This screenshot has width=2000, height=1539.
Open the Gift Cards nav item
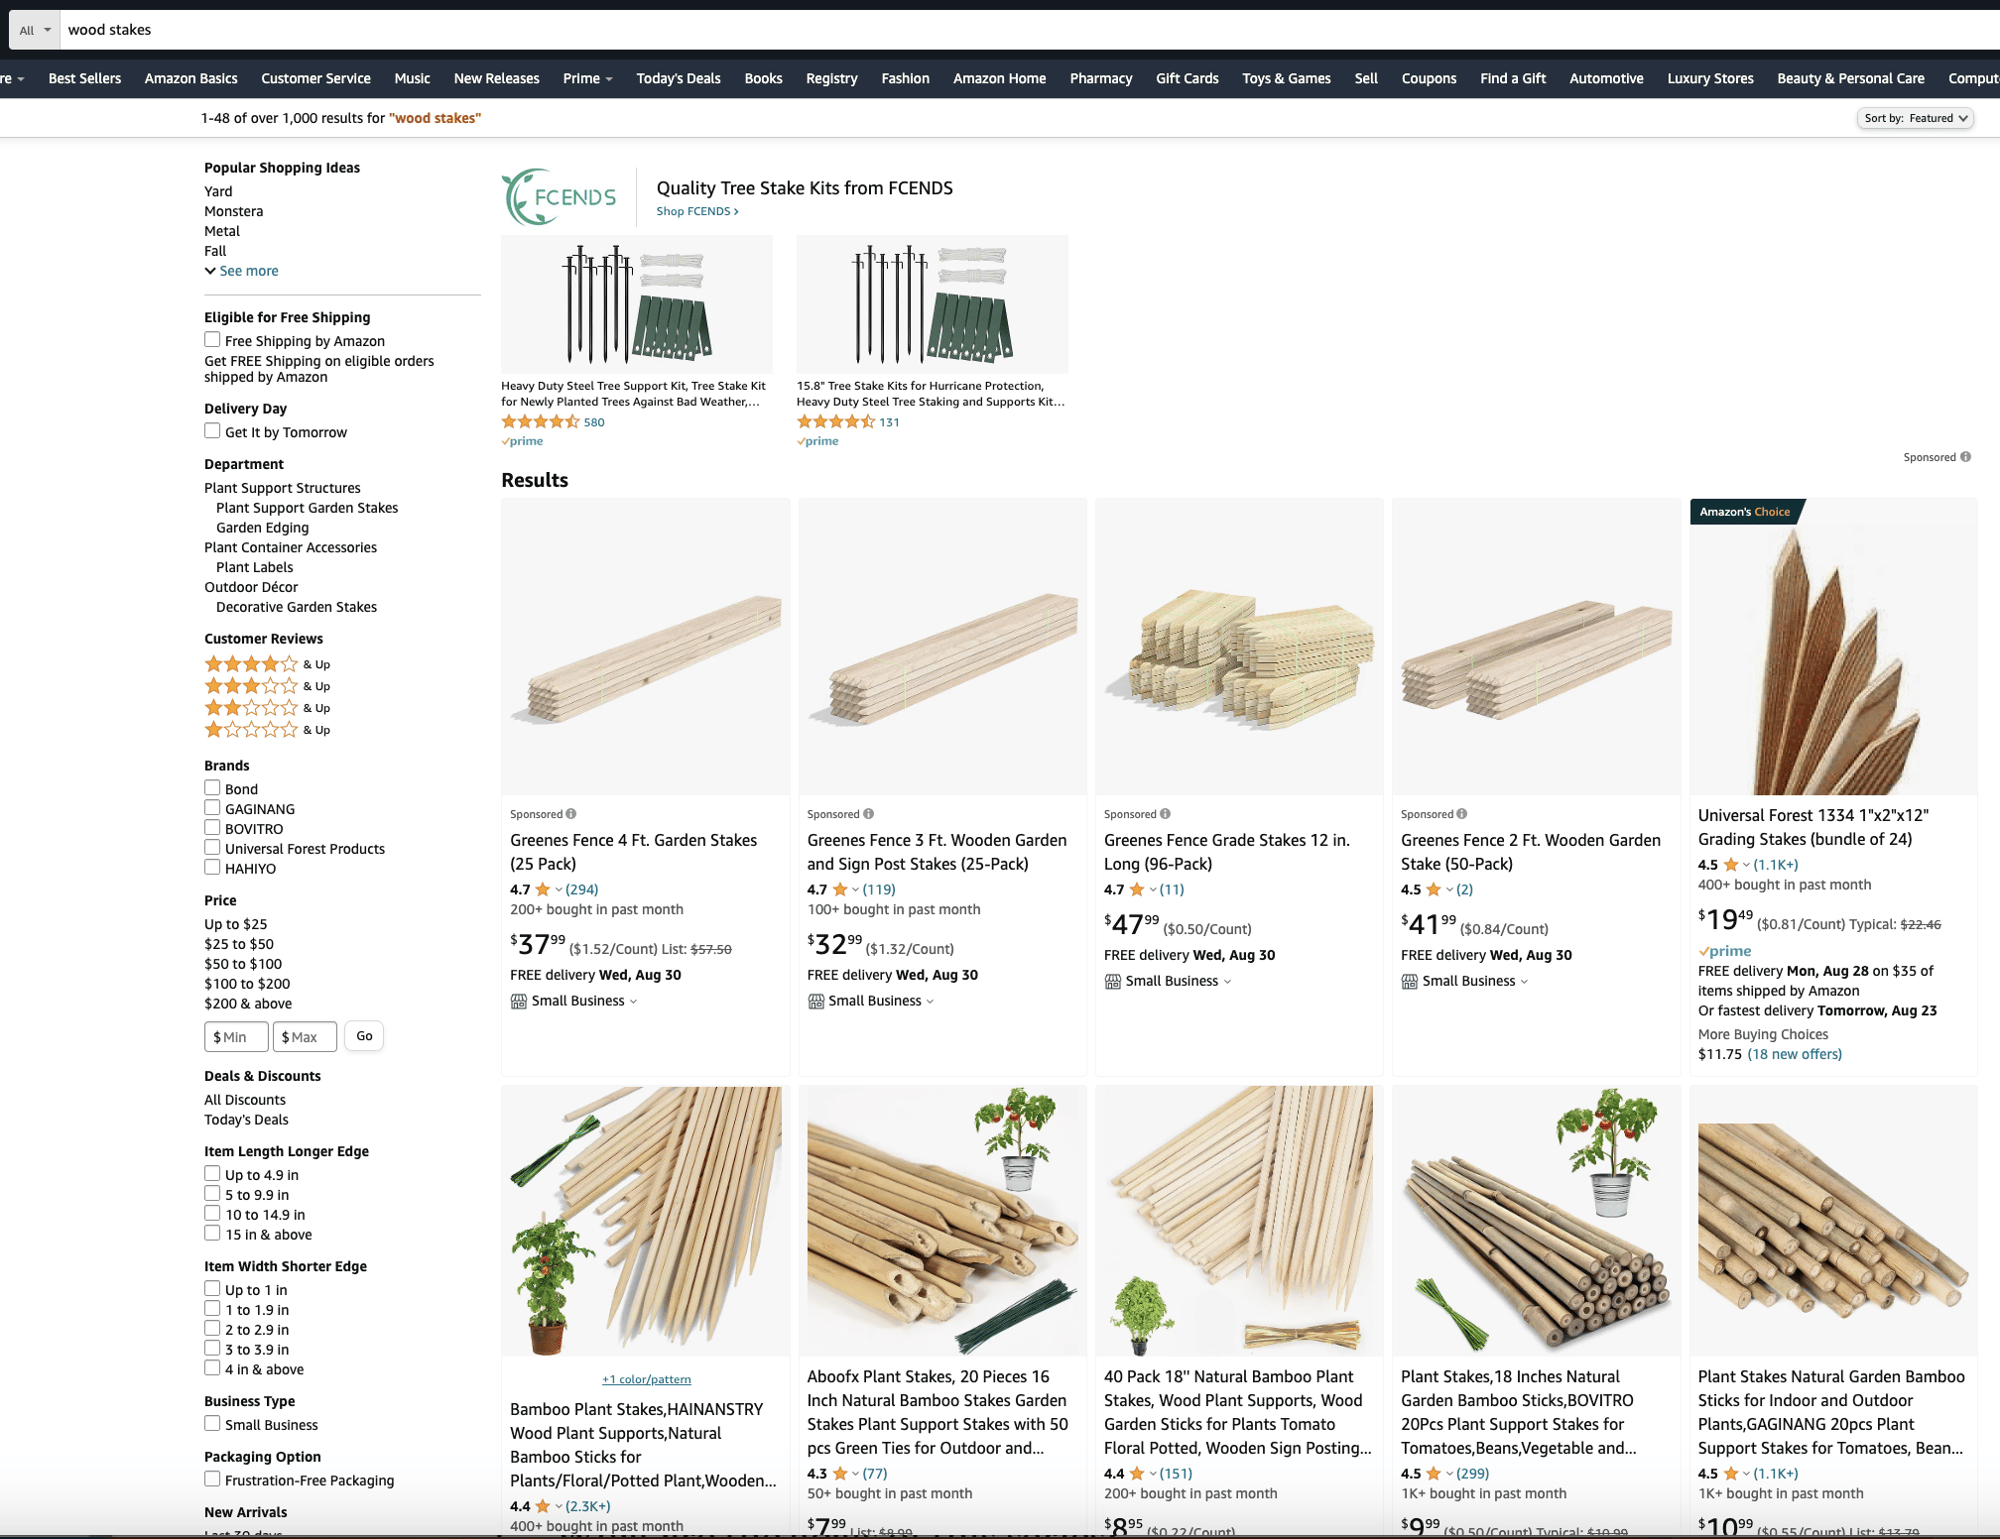pos(1187,78)
